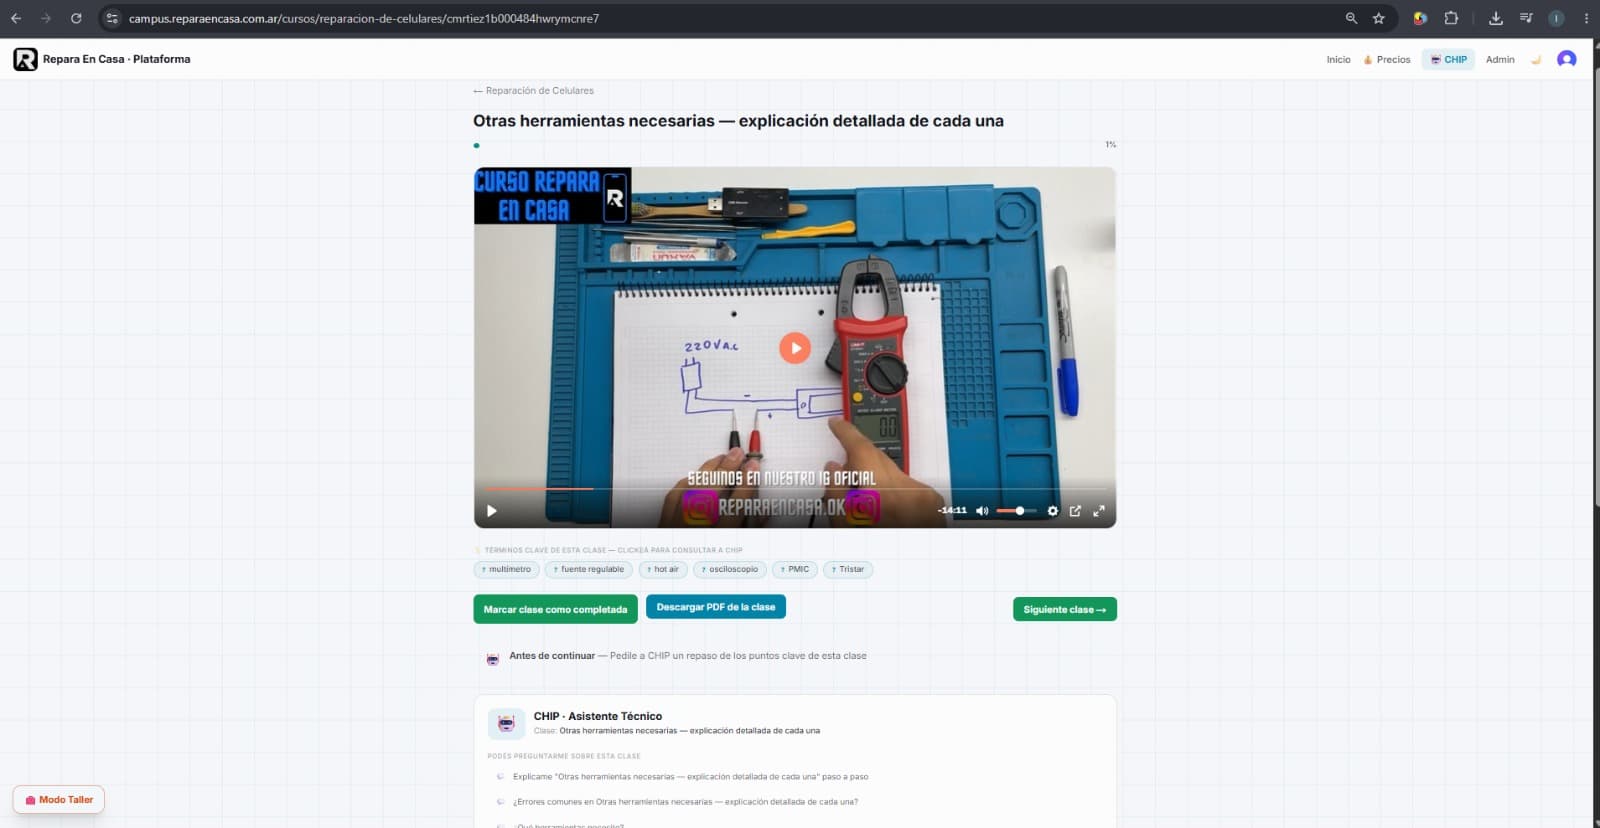Image resolution: width=1600 pixels, height=828 pixels.
Task: Open the colorful round extension icon
Action: point(1420,18)
